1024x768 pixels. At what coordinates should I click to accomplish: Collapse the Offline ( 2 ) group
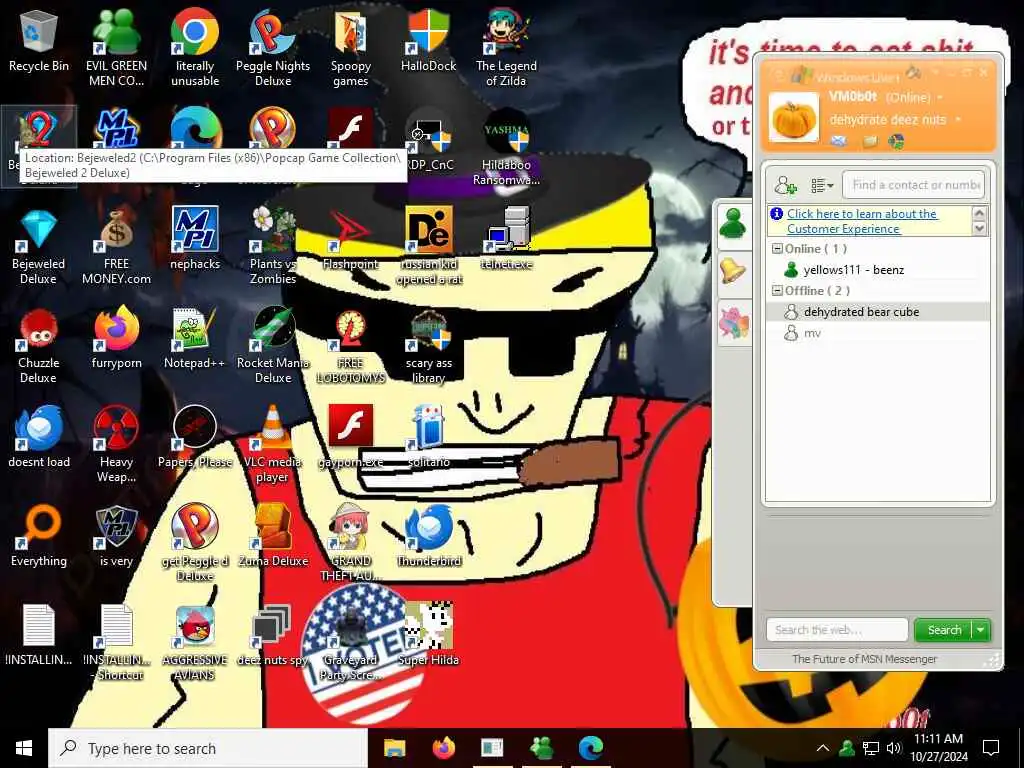pyautogui.click(x=777, y=291)
